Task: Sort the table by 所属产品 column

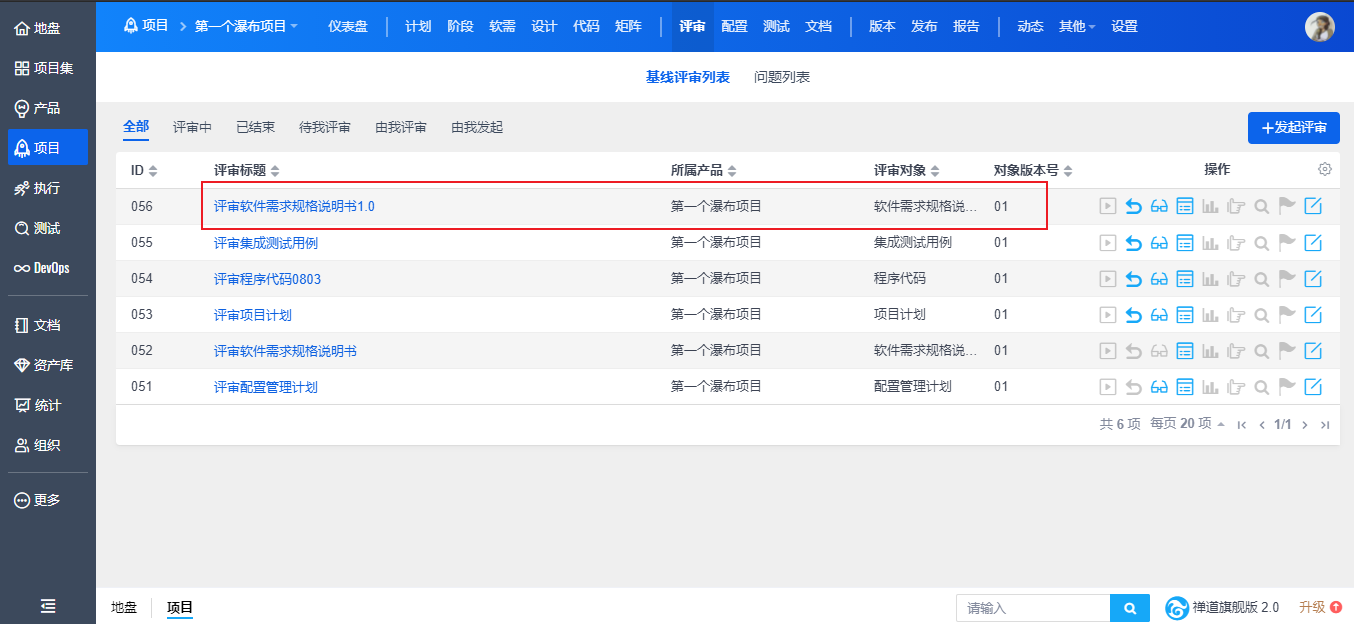Action: pyautogui.click(x=704, y=170)
